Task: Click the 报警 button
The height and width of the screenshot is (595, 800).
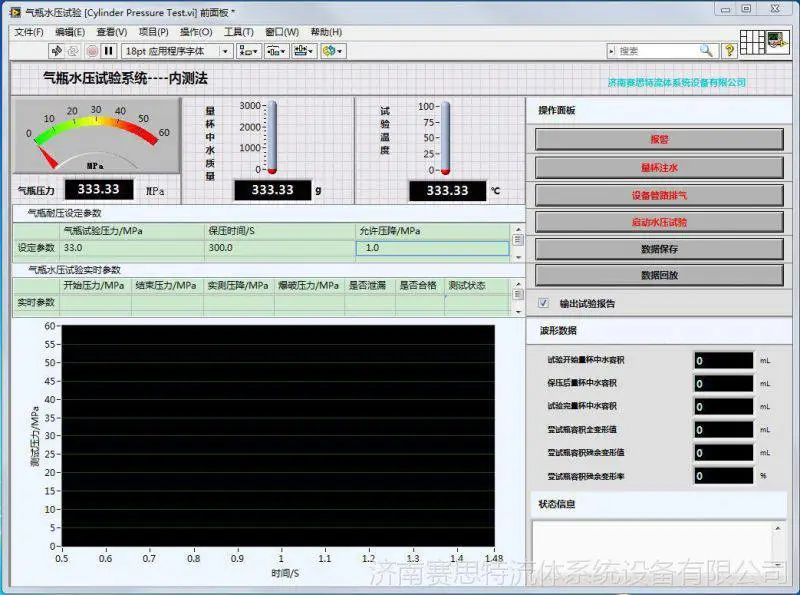Action: tap(659, 139)
